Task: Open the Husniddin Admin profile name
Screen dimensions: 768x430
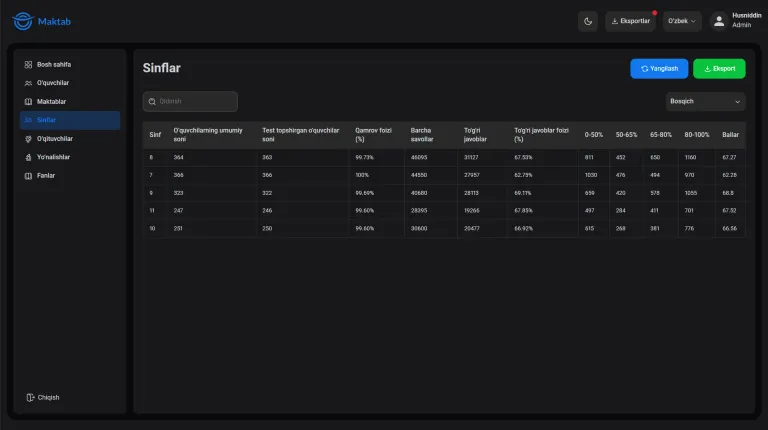Action: point(746,20)
